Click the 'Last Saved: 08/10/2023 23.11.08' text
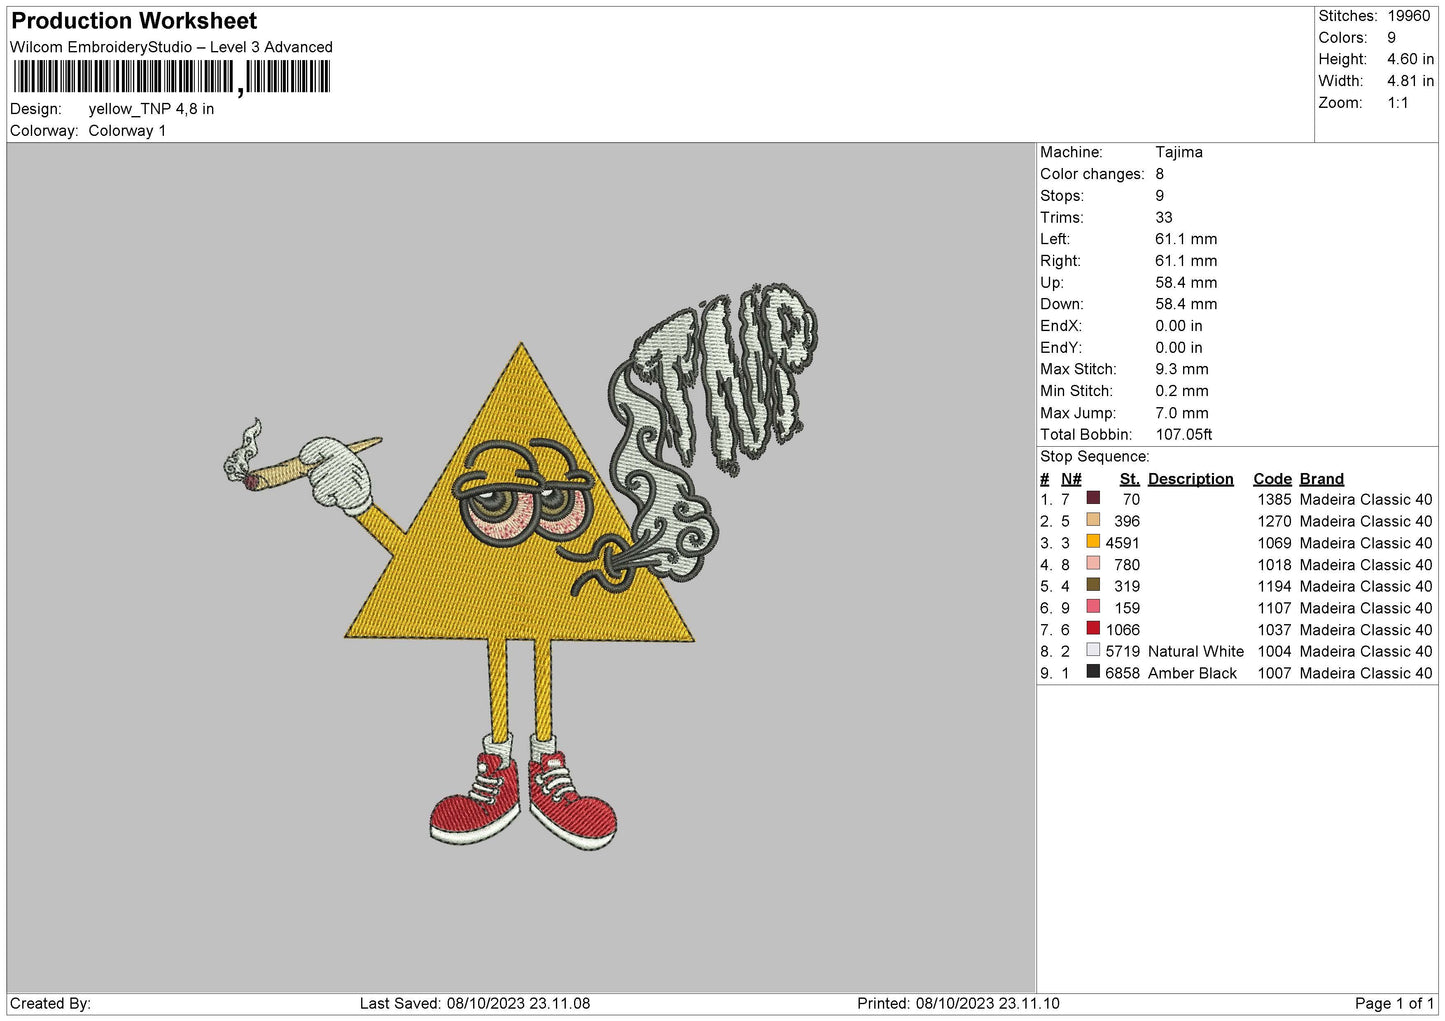This screenshot has height=1021, width=1445. click(475, 1003)
